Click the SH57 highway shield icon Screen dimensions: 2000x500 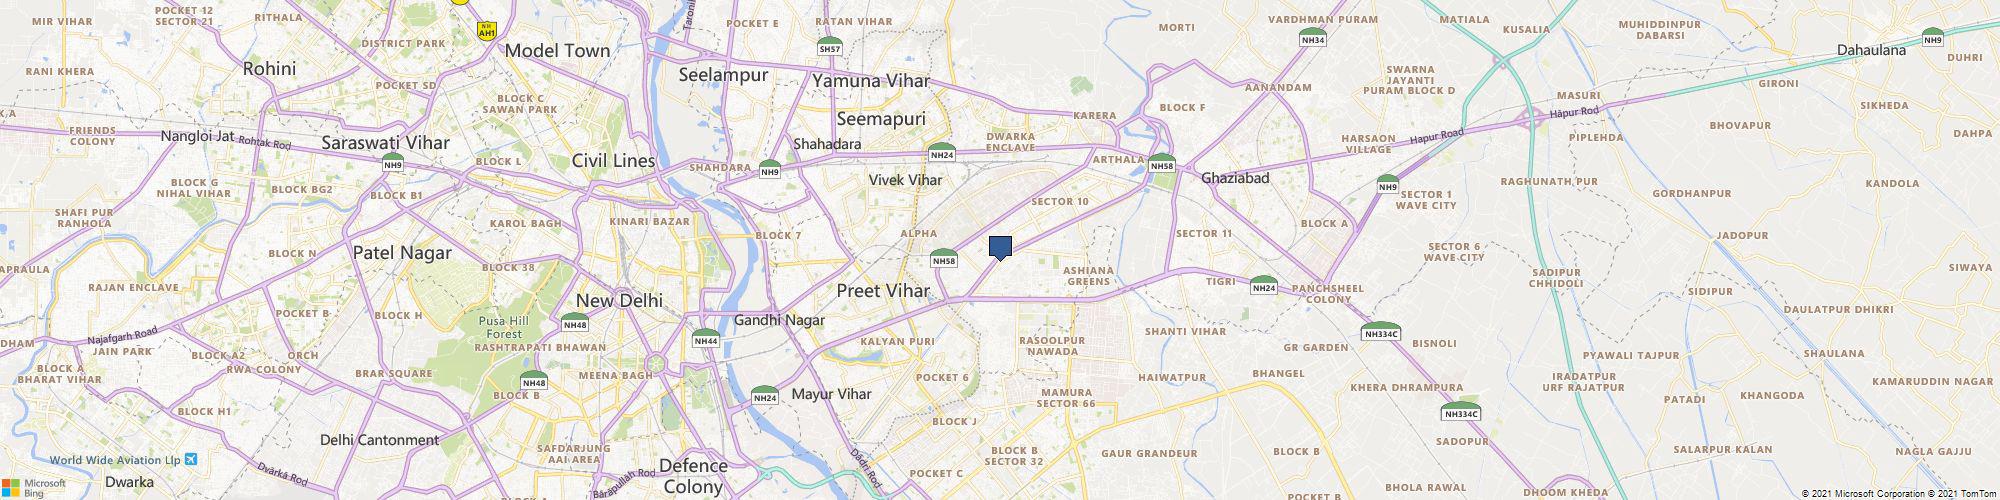pos(830,46)
